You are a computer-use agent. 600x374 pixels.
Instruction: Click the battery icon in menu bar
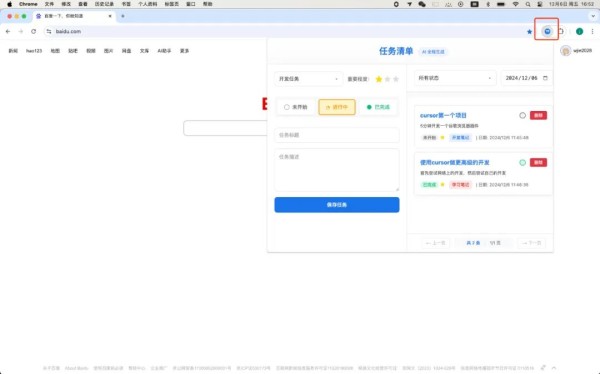(x=501, y=4)
